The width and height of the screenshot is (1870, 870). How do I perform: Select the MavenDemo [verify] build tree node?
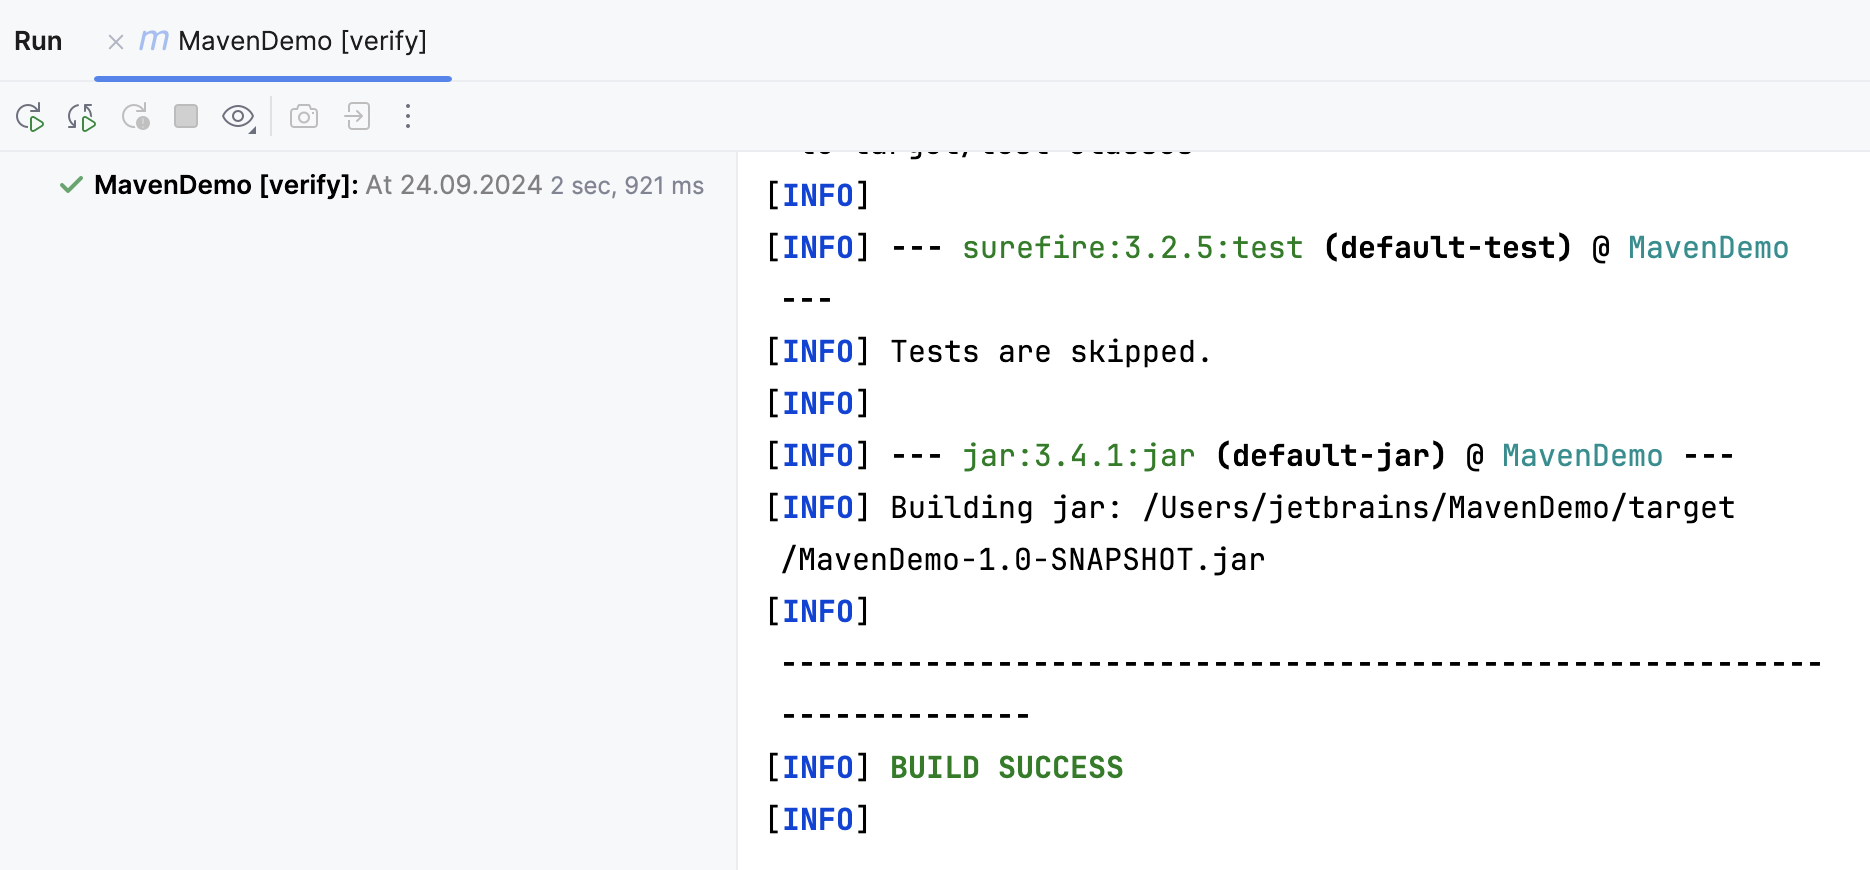pos(226,185)
